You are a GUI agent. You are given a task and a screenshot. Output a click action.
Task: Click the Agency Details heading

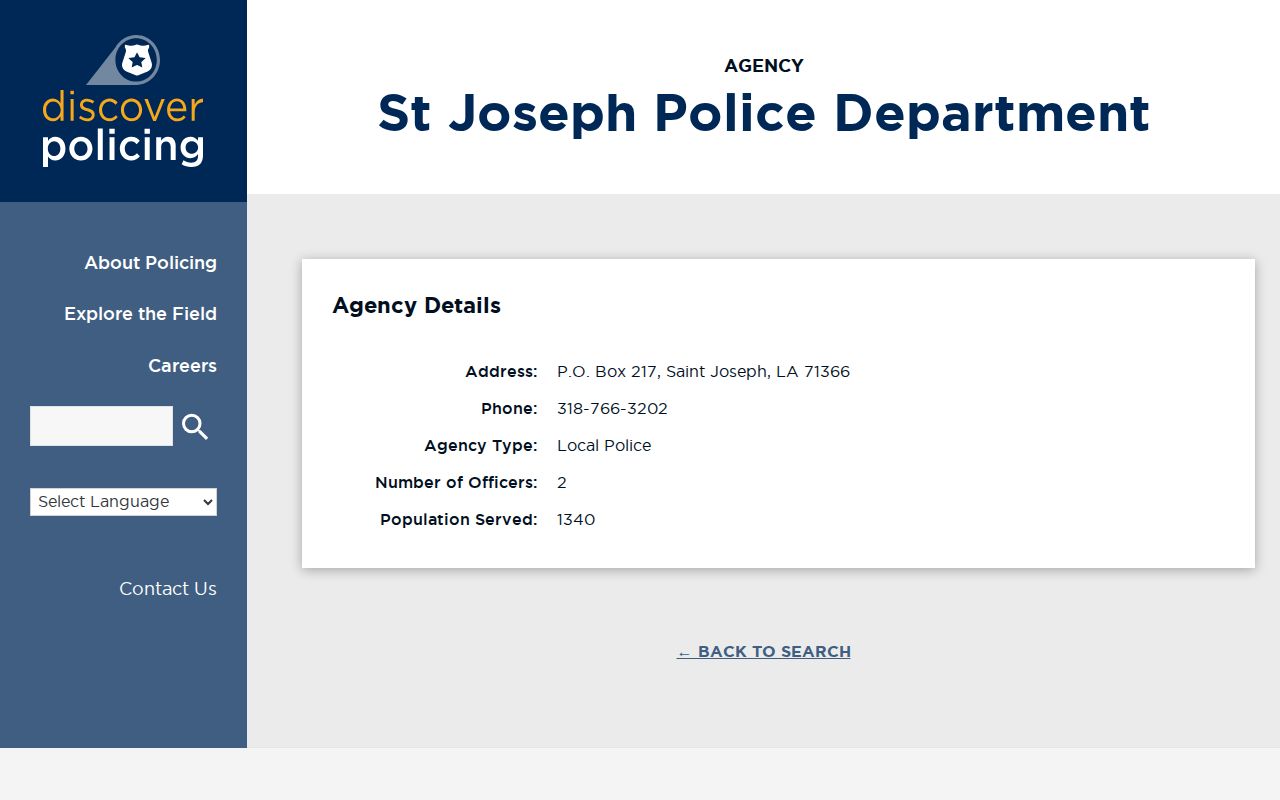[x=416, y=306]
